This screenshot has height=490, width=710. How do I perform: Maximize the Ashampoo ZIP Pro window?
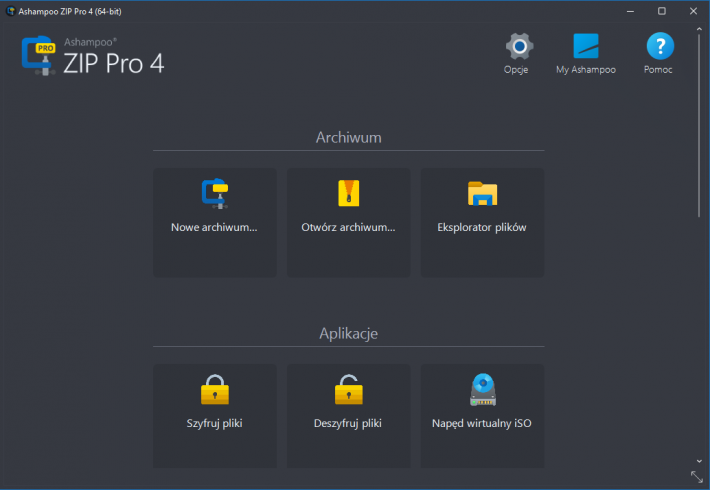662,11
